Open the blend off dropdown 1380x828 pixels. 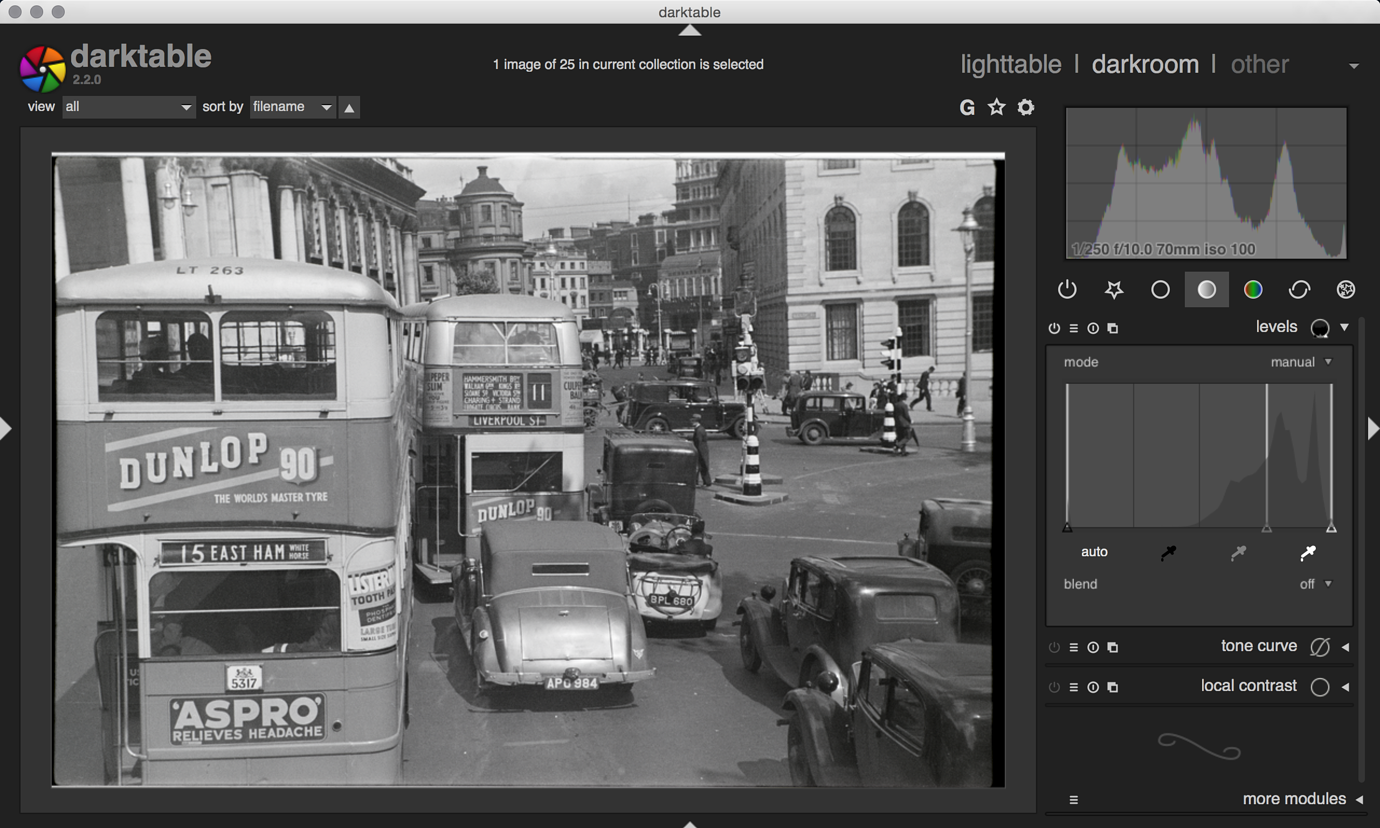(1315, 584)
